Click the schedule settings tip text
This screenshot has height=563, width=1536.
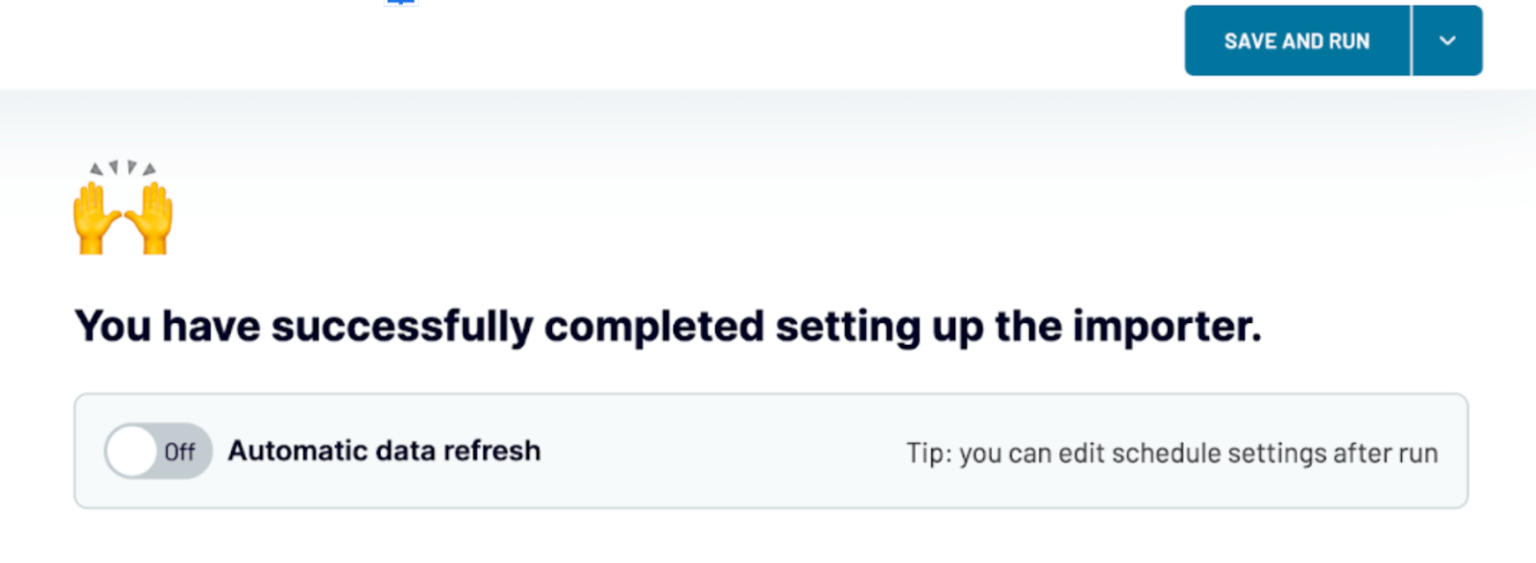click(1172, 453)
